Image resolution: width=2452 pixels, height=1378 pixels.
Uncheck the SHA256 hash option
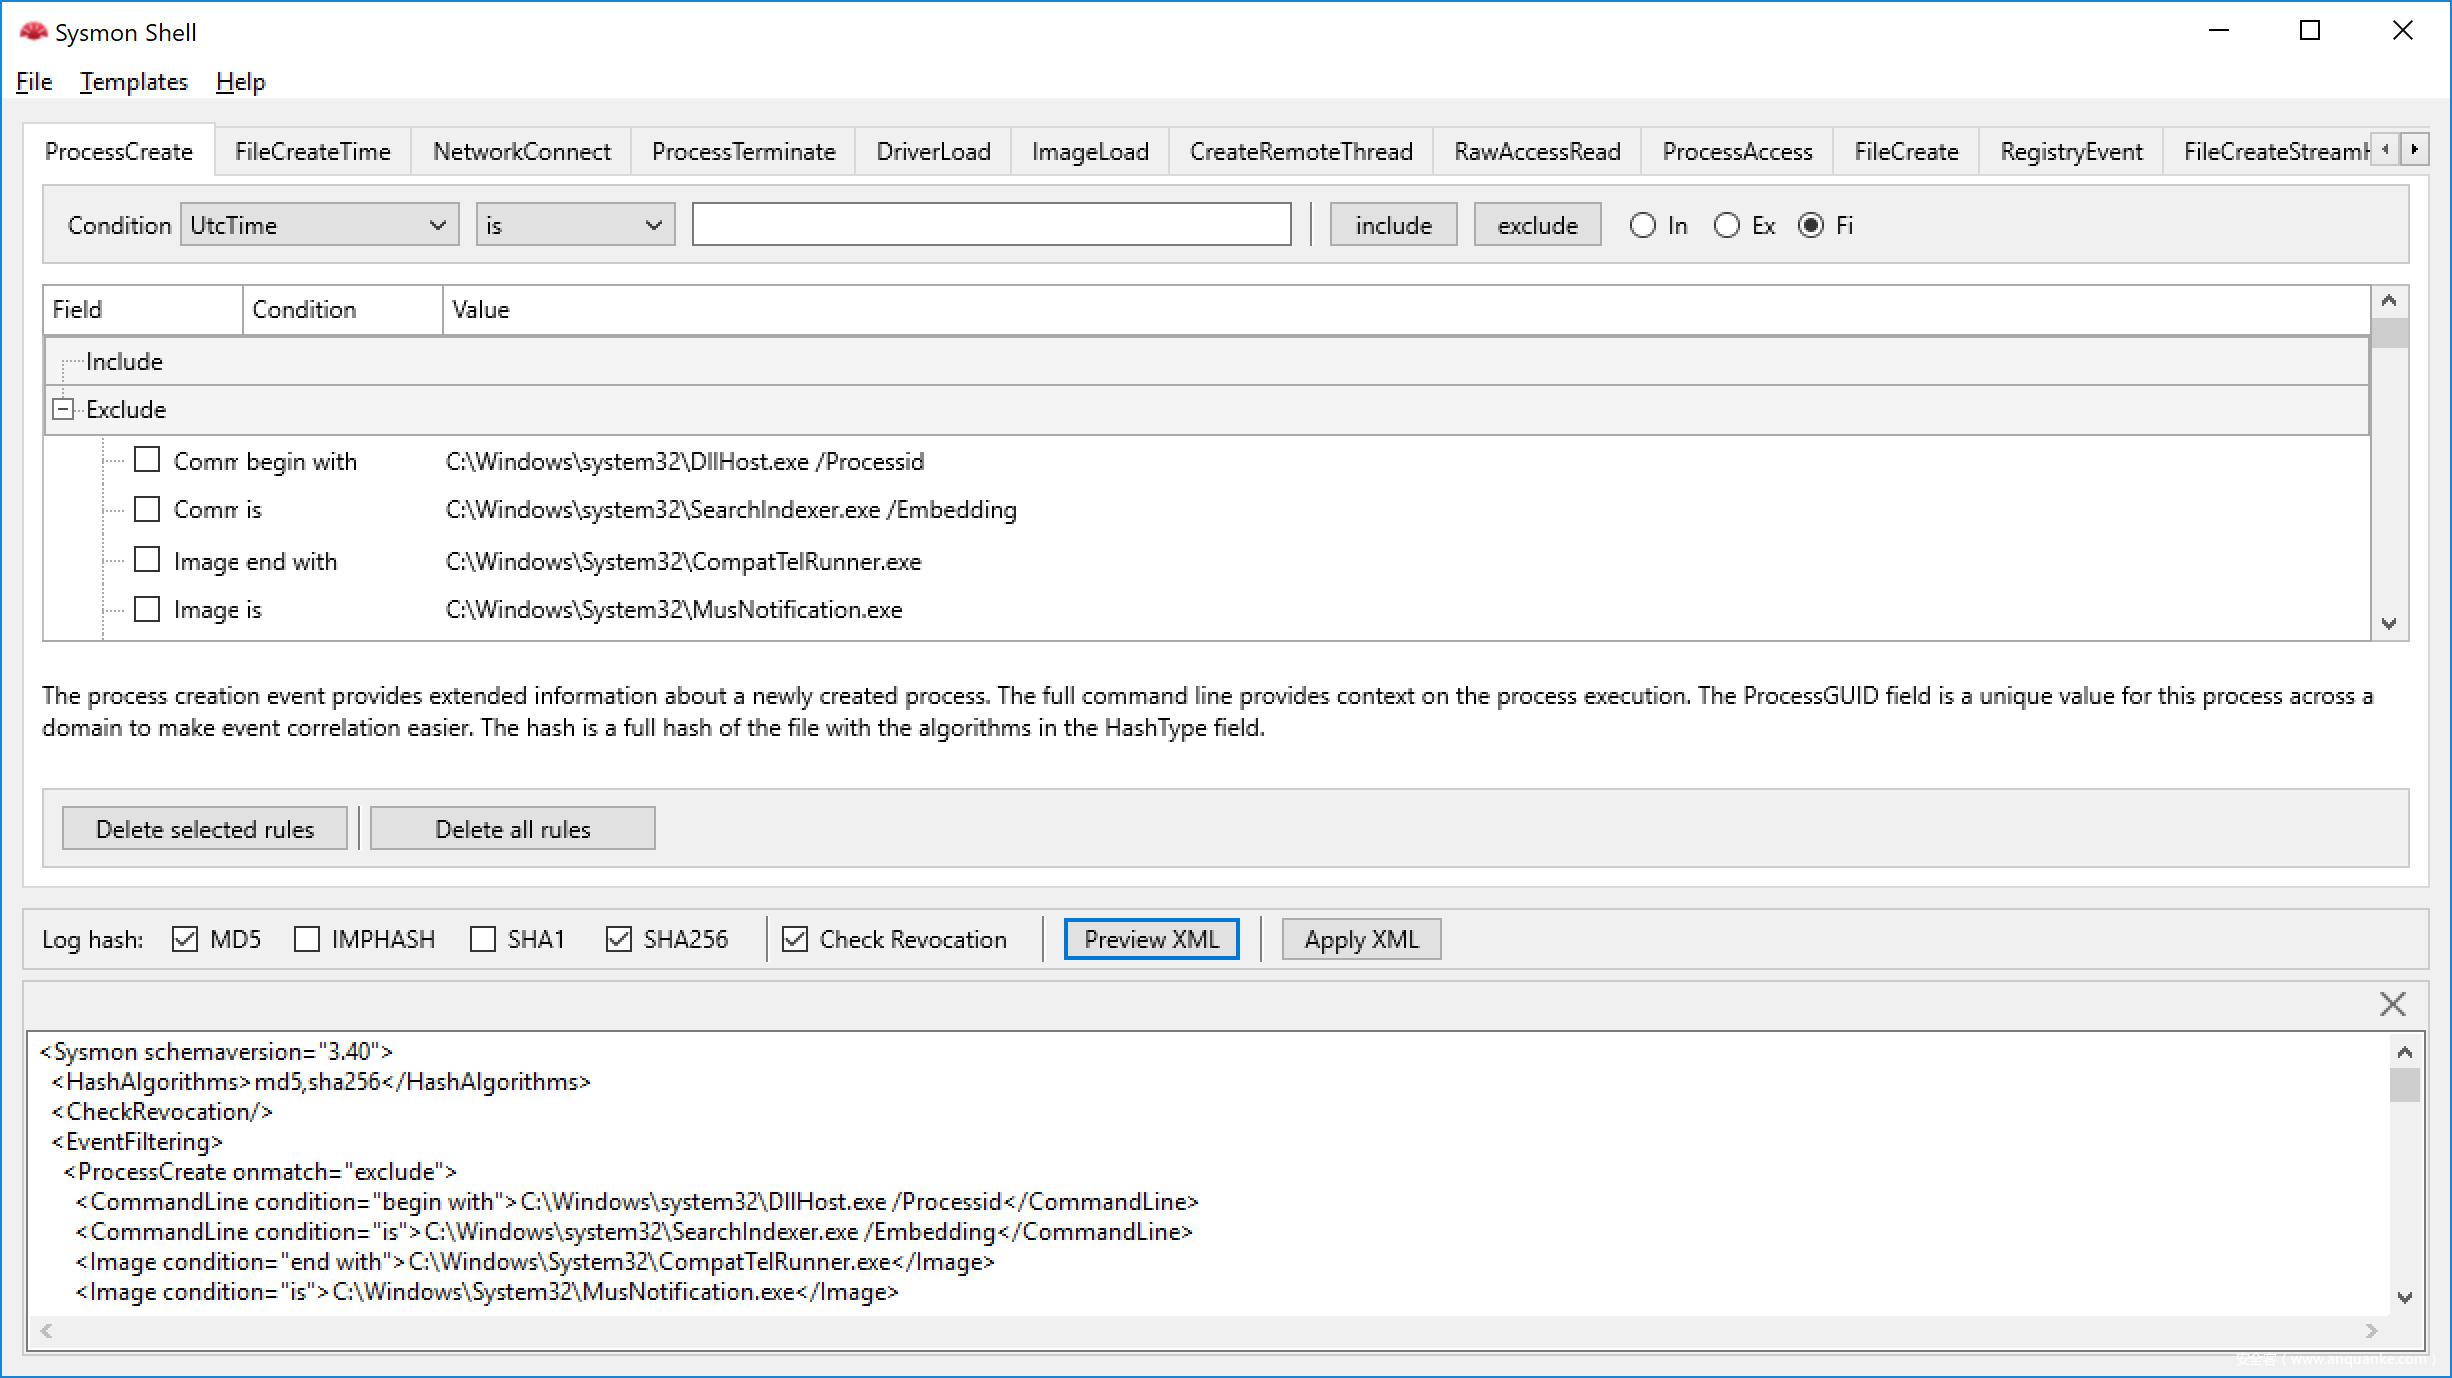point(619,939)
